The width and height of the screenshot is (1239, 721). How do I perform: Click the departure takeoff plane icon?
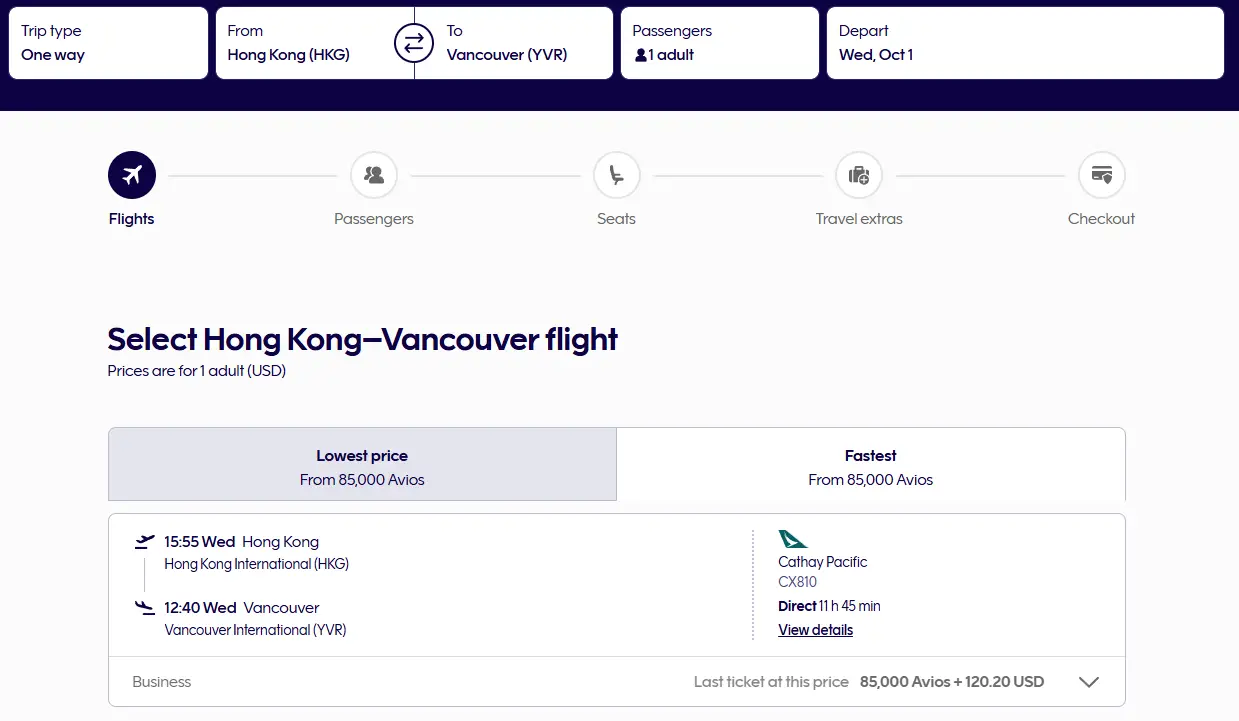pyautogui.click(x=145, y=542)
